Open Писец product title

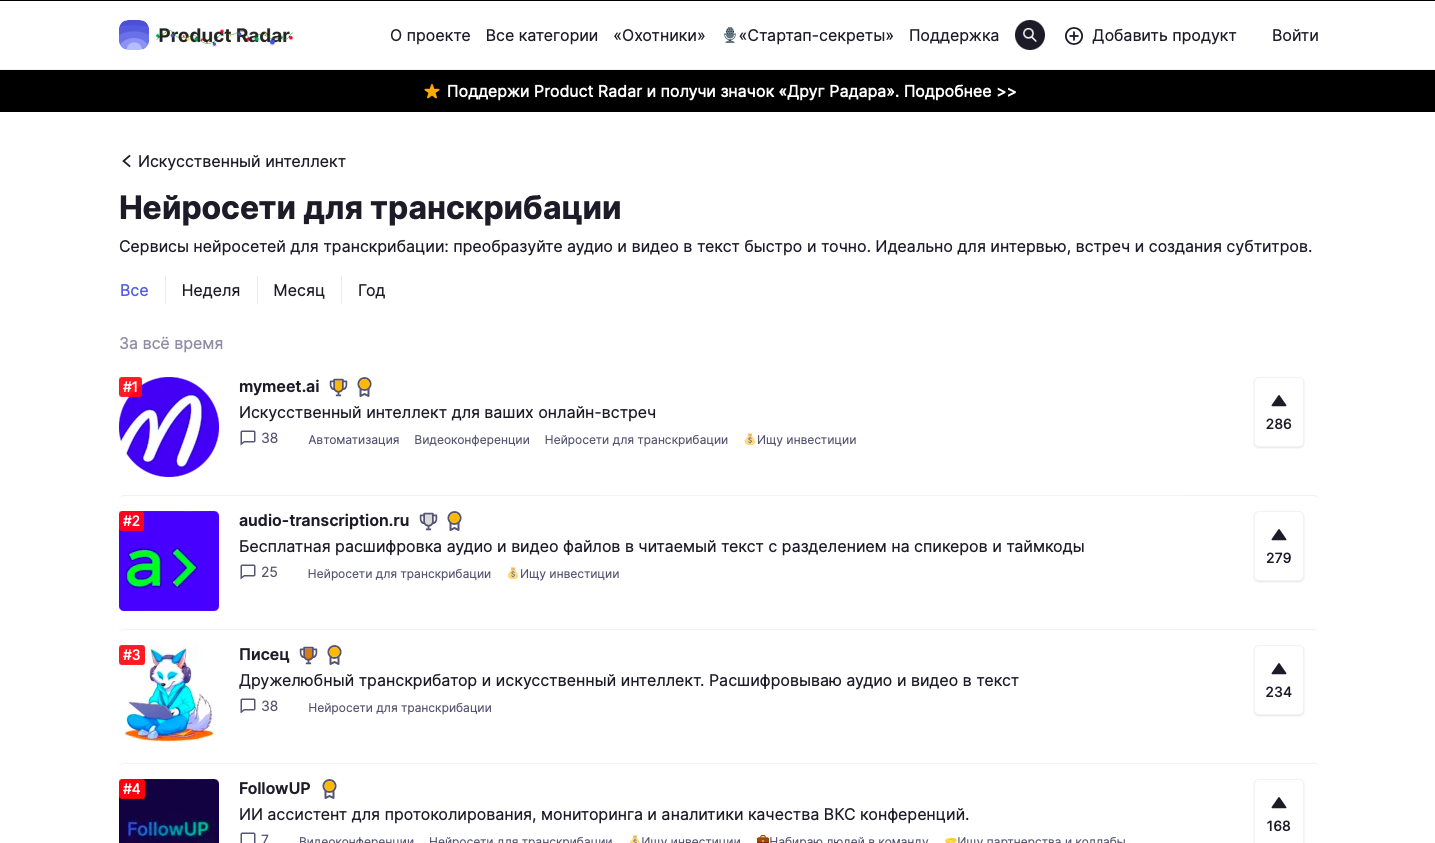[264, 654]
